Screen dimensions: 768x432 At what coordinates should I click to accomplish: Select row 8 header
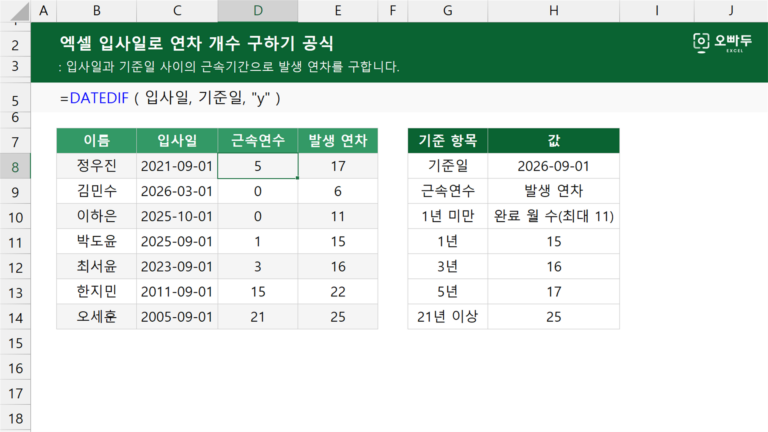coord(15,166)
